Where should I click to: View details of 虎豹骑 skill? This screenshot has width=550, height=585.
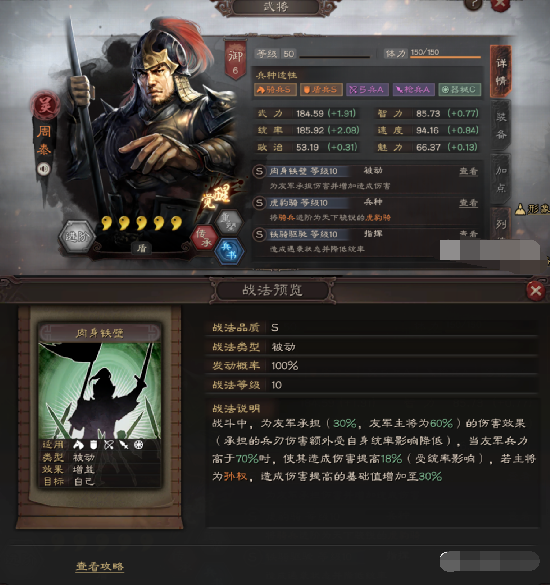tap(468, 203)
